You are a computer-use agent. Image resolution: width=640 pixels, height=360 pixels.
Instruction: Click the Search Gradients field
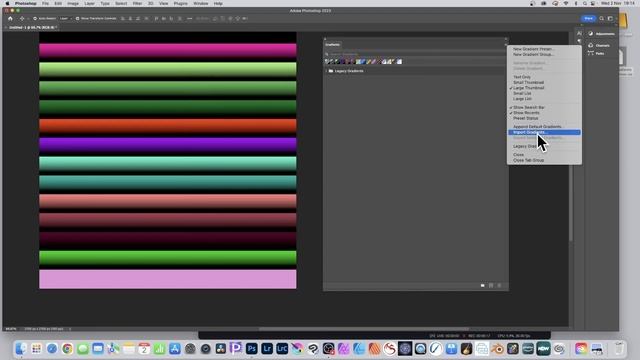tap(415, 54)
